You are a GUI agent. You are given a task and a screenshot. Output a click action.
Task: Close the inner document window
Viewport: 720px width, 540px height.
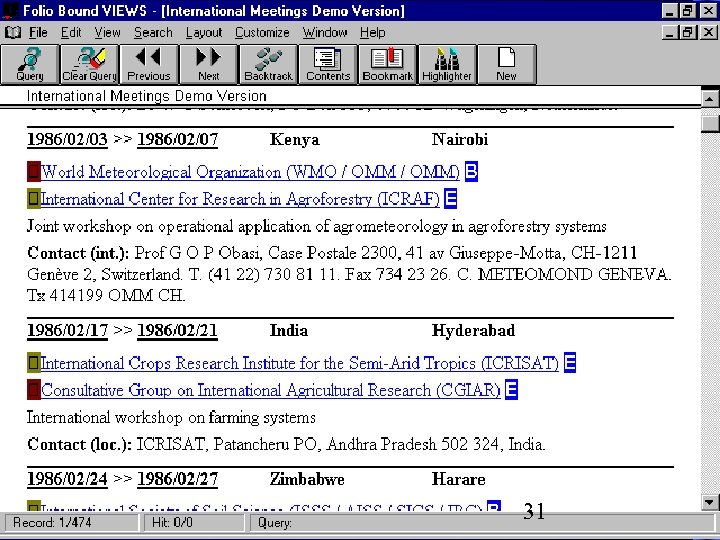[x=708, y=32]
